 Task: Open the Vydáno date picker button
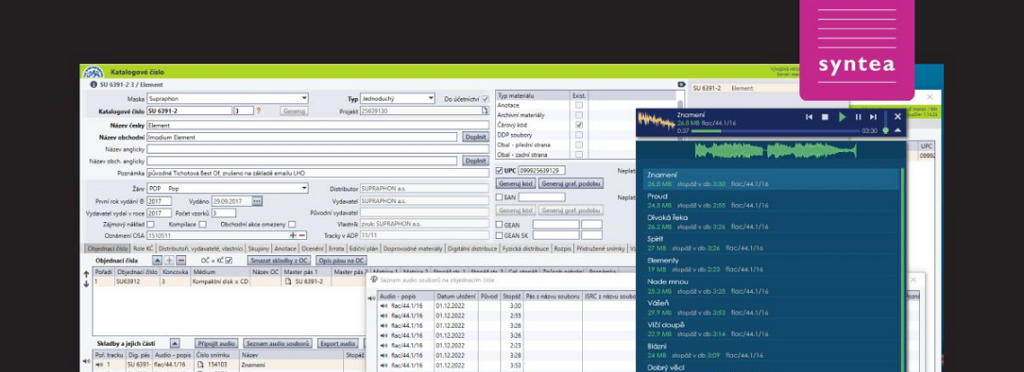click(257, 201)
